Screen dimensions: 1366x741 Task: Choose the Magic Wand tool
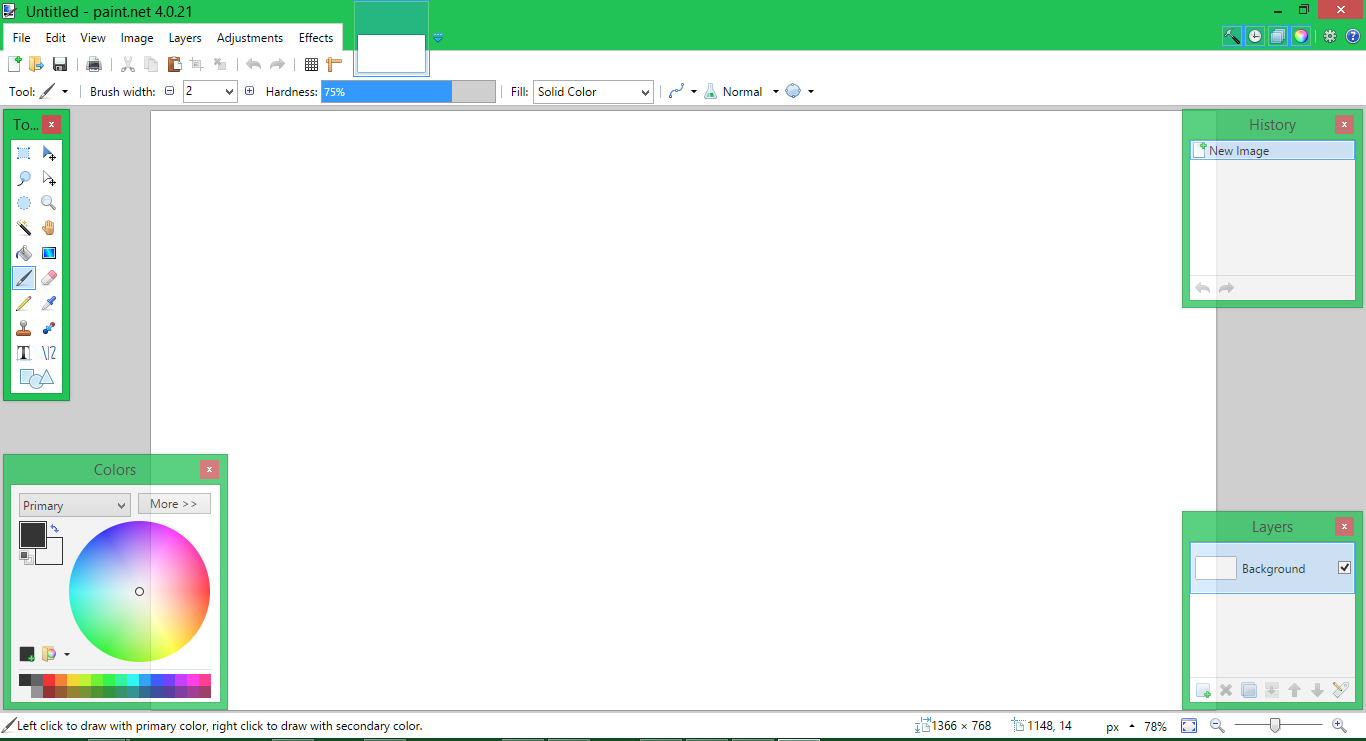[24, 228]
